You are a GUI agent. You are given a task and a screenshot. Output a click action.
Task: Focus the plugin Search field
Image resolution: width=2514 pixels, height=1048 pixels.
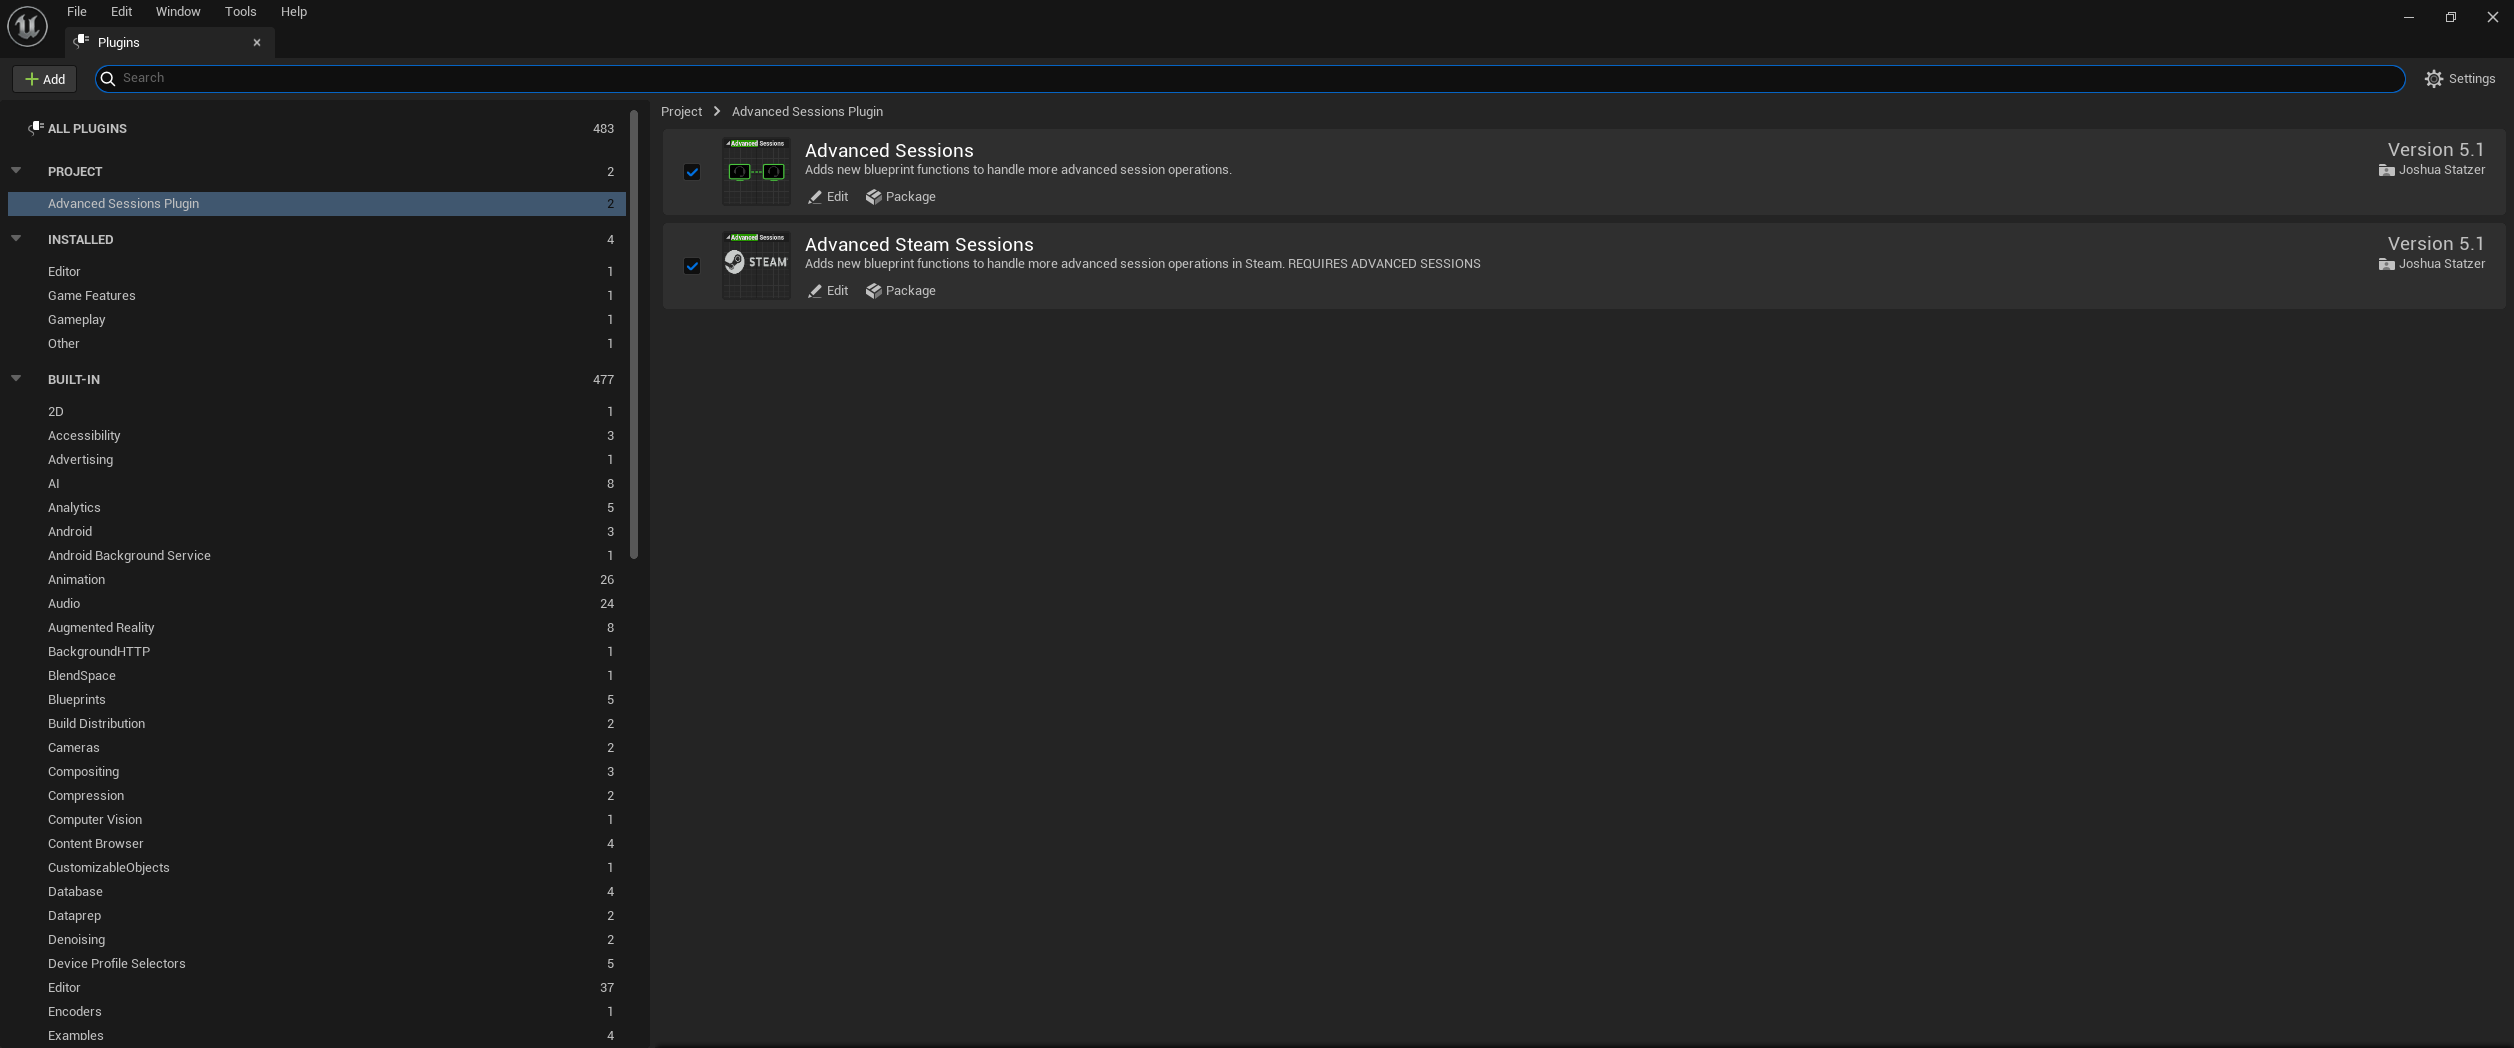tap(1250, 79)
